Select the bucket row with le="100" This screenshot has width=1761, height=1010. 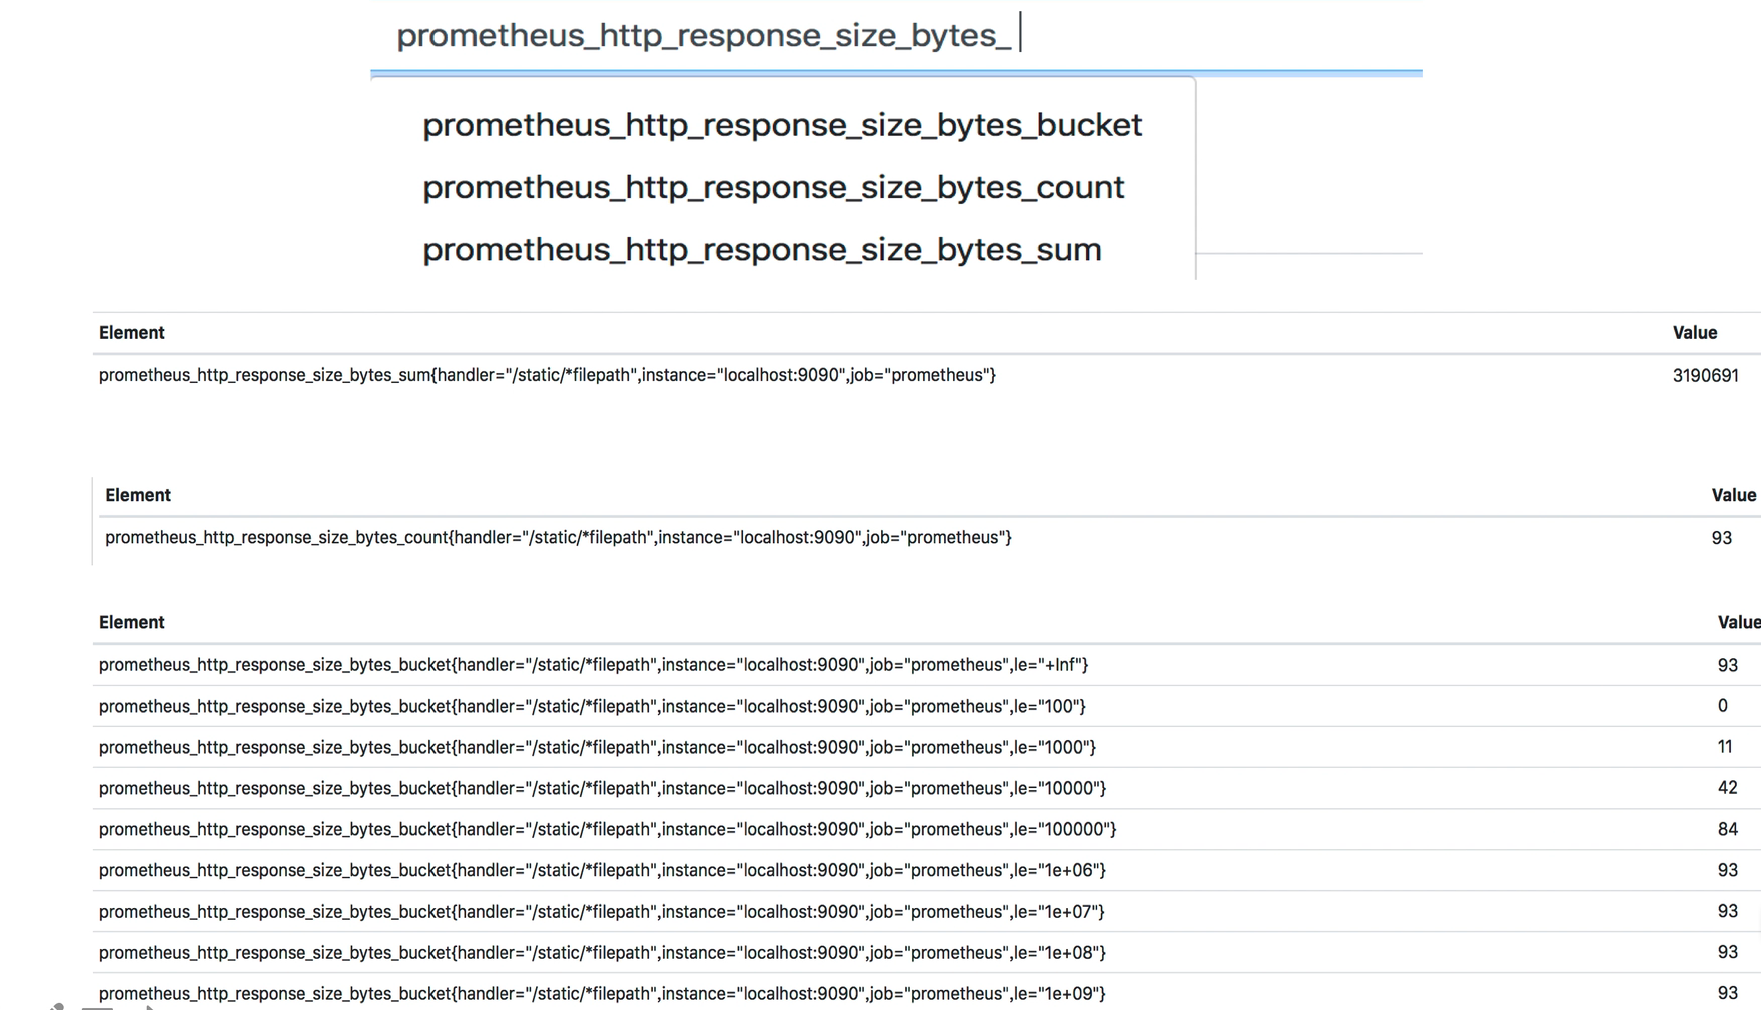(592, 706)
